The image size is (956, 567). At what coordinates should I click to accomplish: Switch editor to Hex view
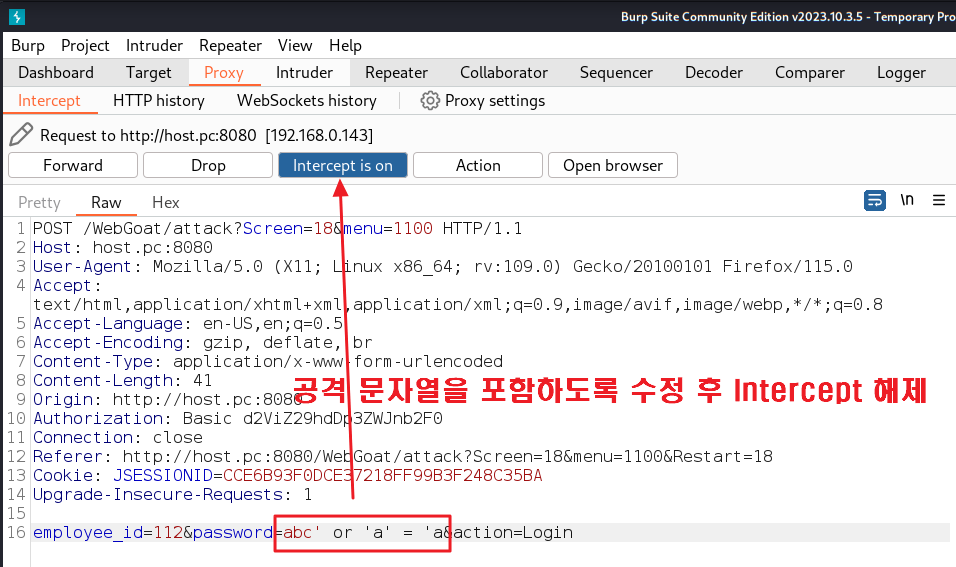pos(166,202)
